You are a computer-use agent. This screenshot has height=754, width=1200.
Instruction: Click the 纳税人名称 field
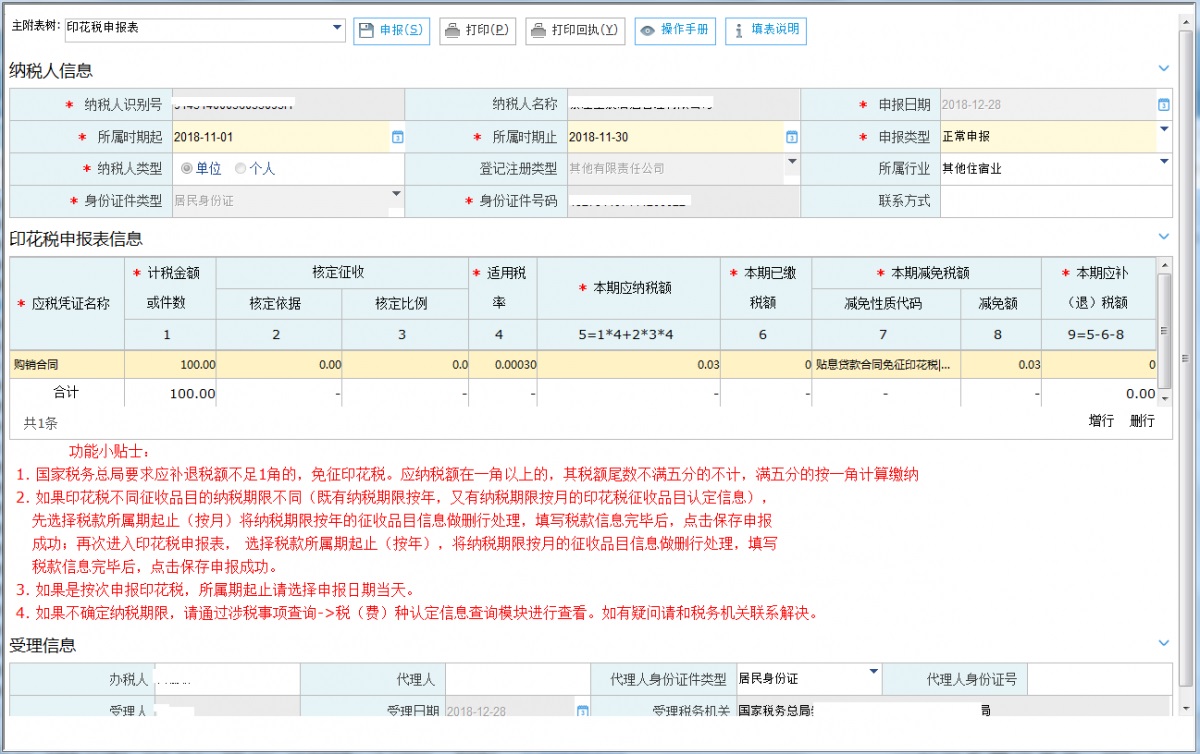tap(683, 105)
